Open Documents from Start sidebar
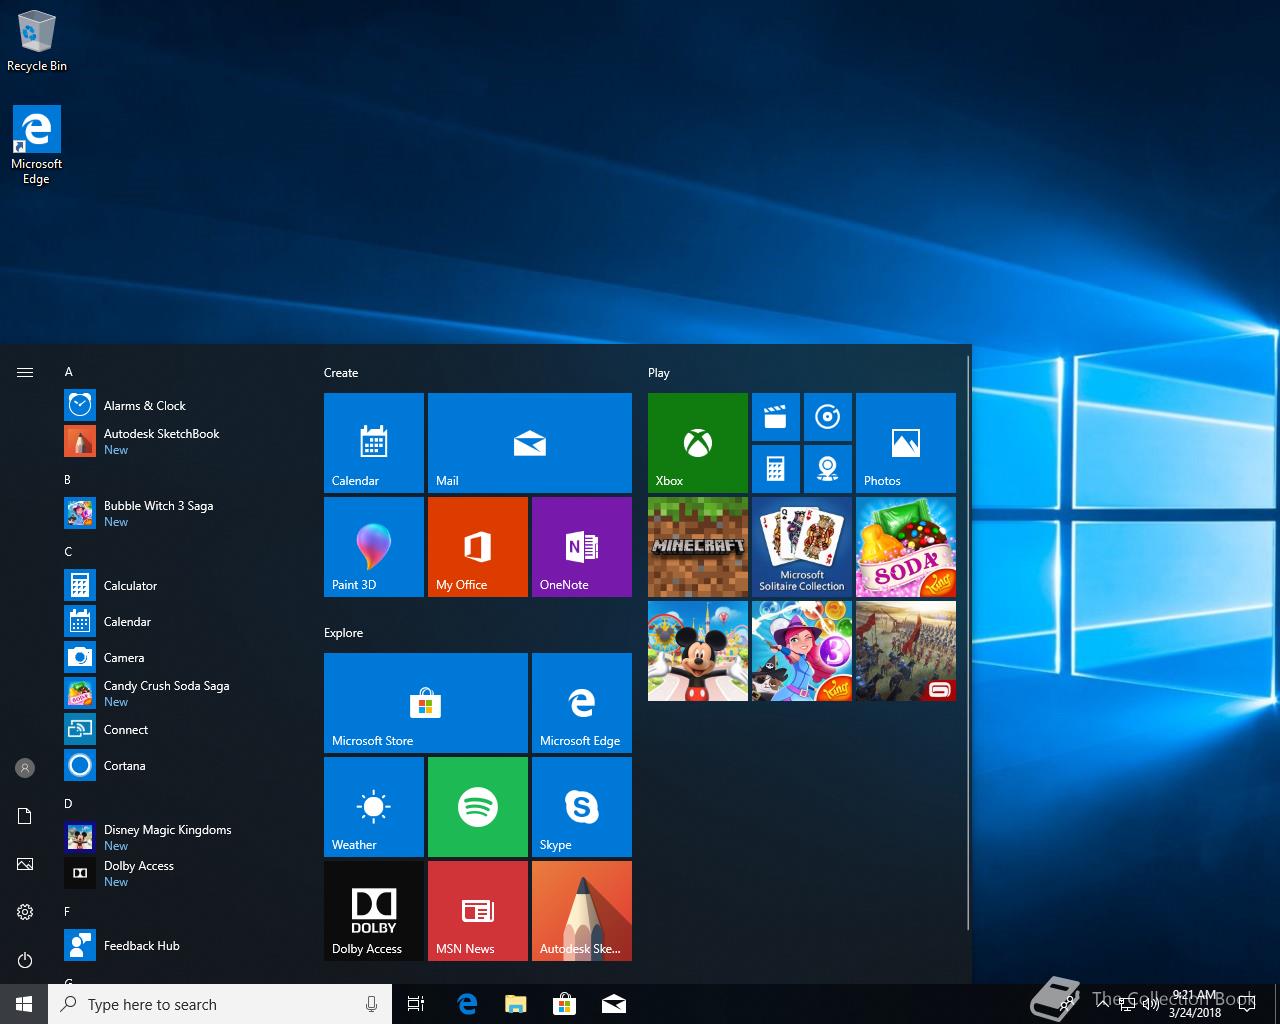This screenshot has width=1280, height=1024. 25,816
